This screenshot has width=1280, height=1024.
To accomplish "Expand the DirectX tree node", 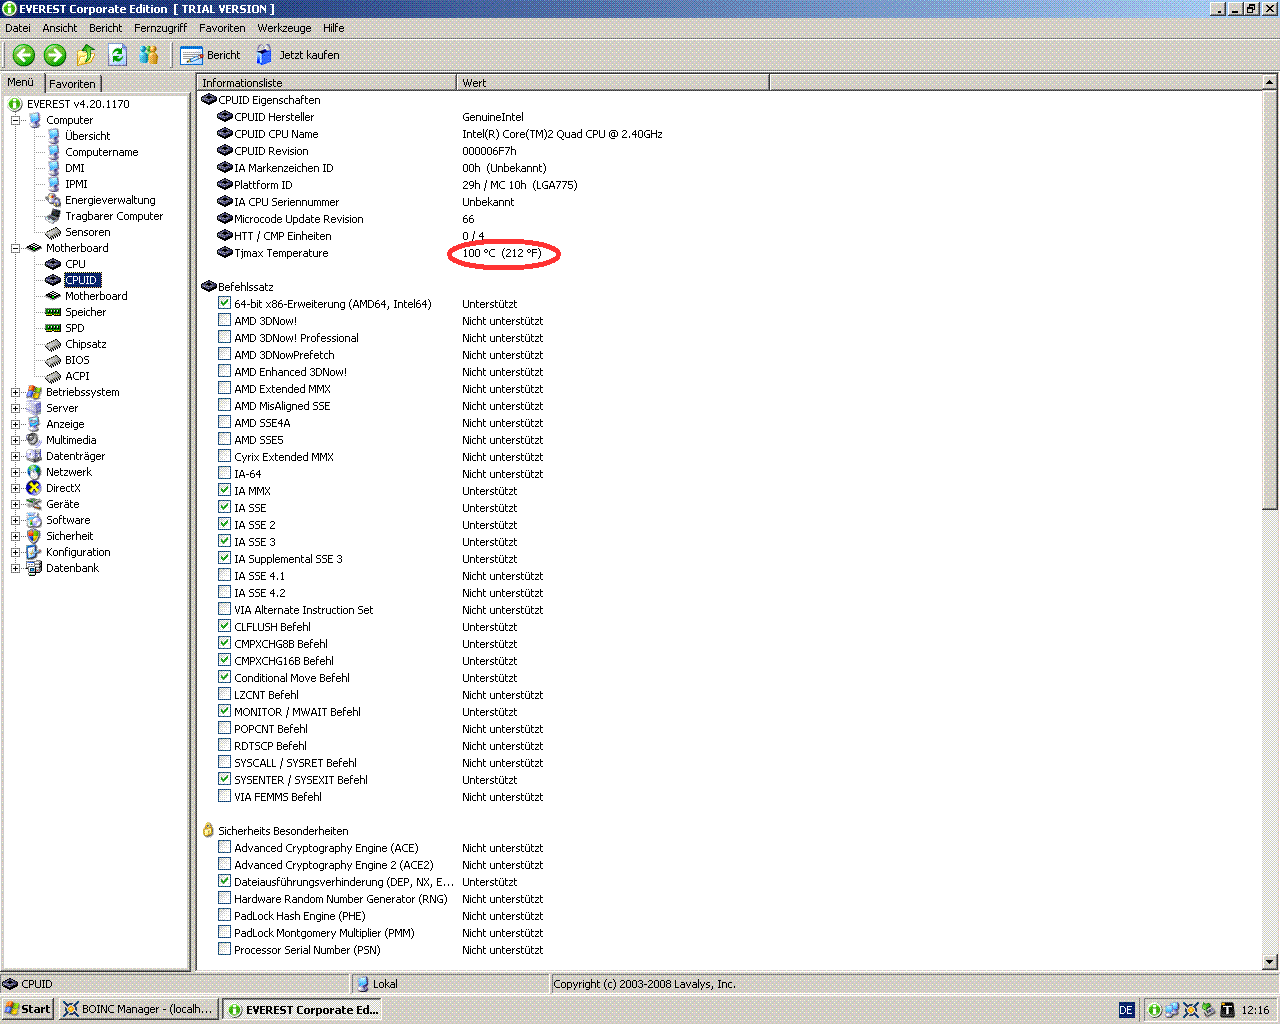I will [x=15, y=488].
